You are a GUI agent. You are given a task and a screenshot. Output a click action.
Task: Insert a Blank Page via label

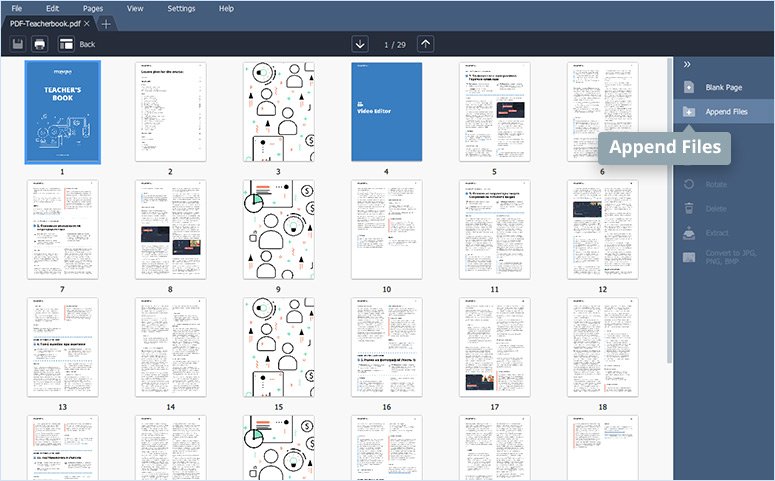pos(724,87)
